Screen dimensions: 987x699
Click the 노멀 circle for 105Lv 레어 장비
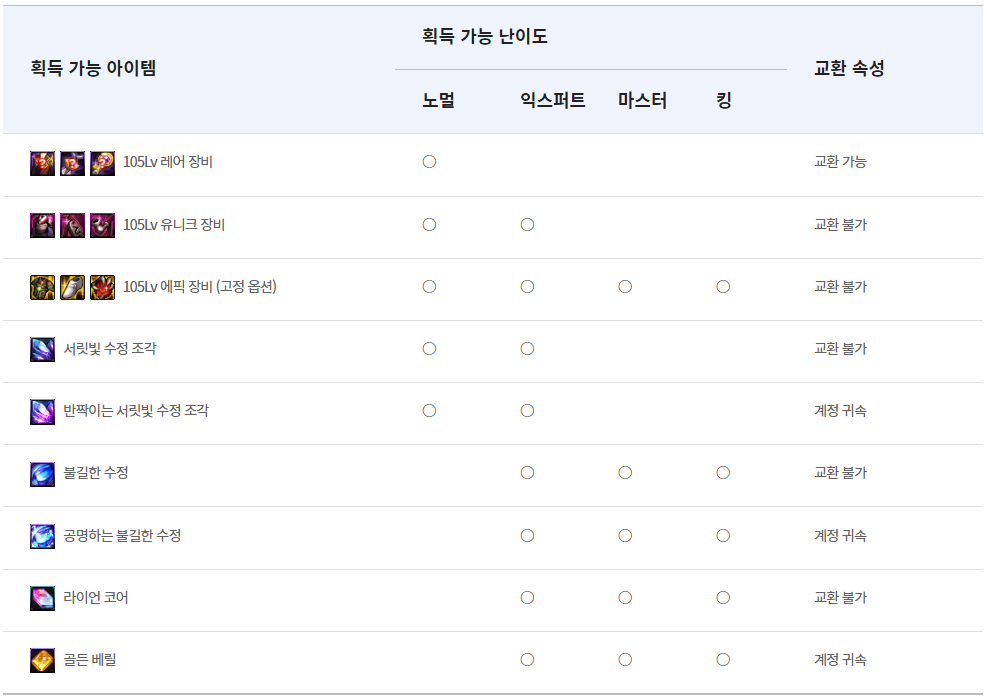[429, 162]
